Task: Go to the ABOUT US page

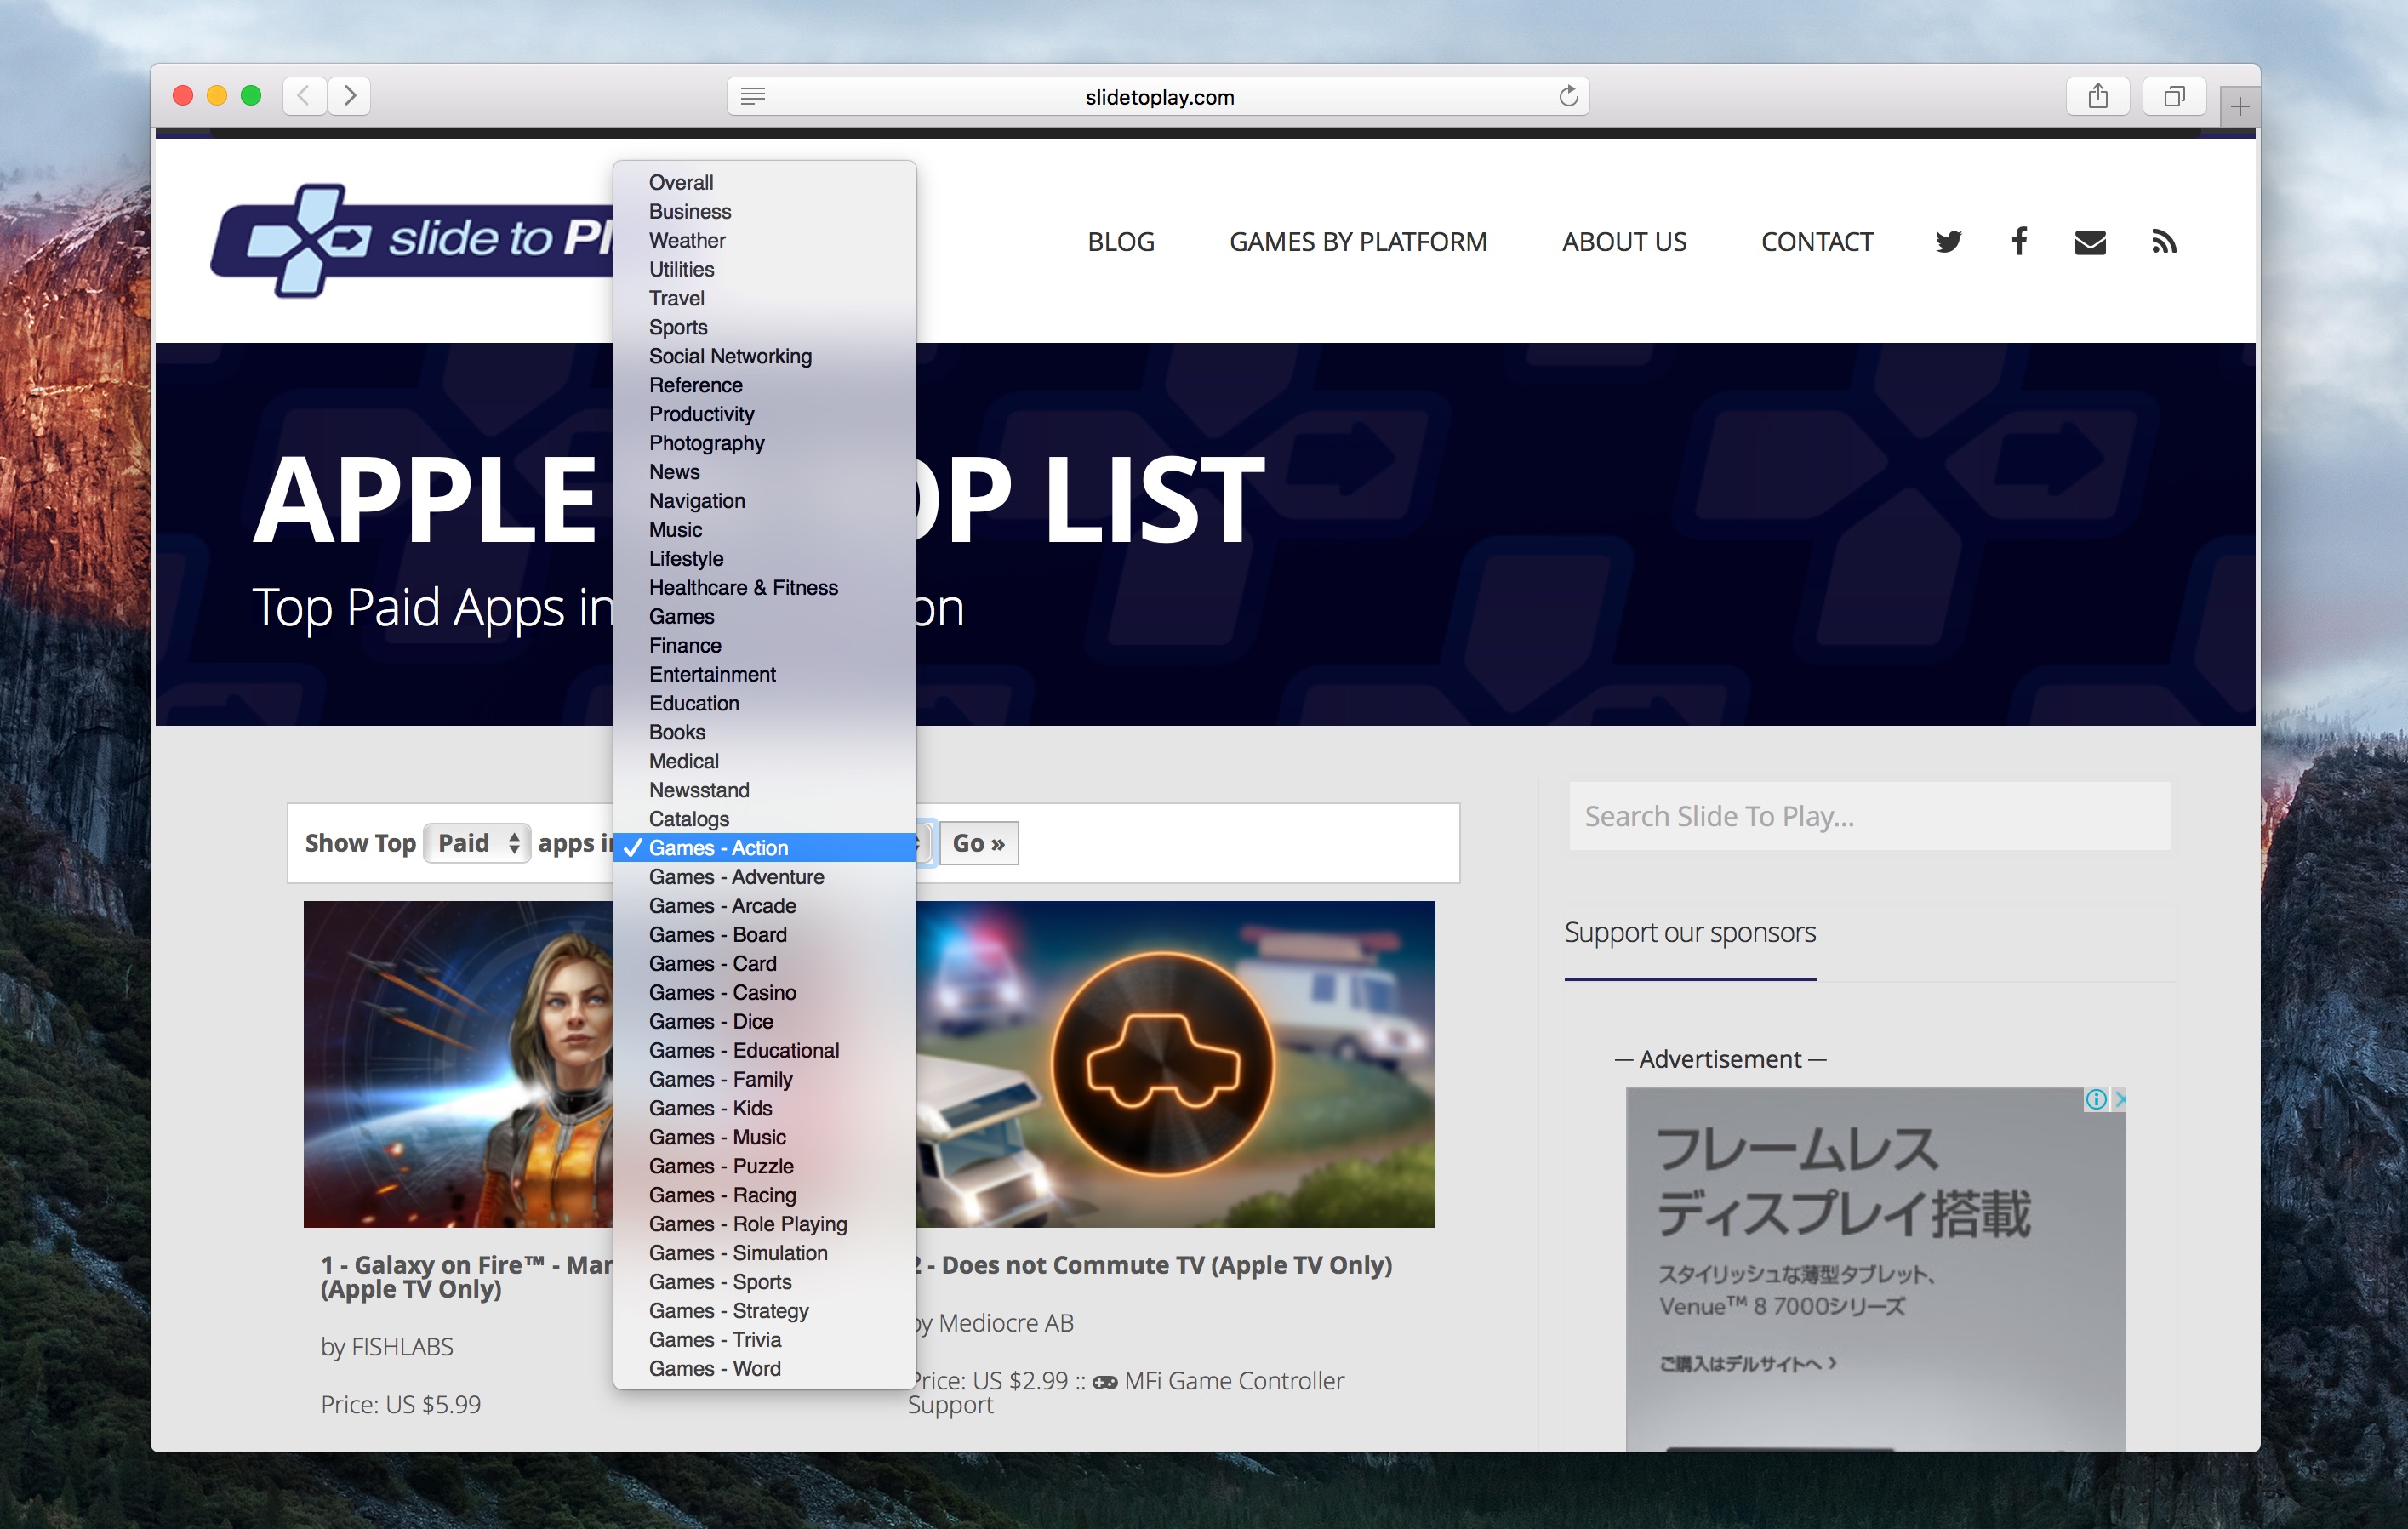Action: click(x=1624, y=242)
